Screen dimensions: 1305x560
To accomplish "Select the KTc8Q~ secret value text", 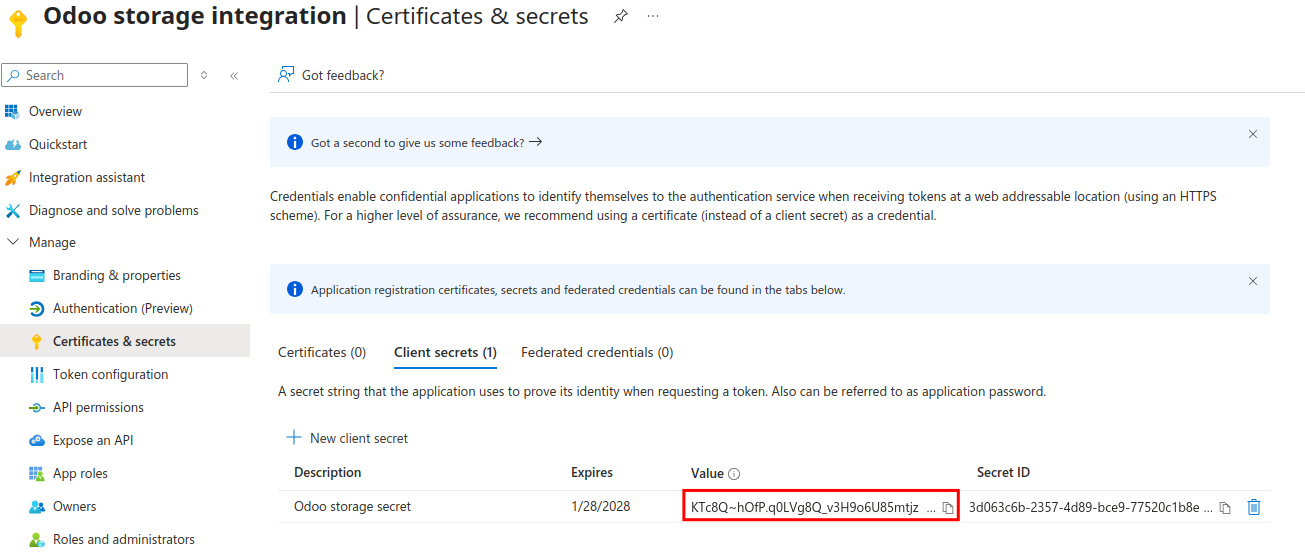I will coord(805,507).
